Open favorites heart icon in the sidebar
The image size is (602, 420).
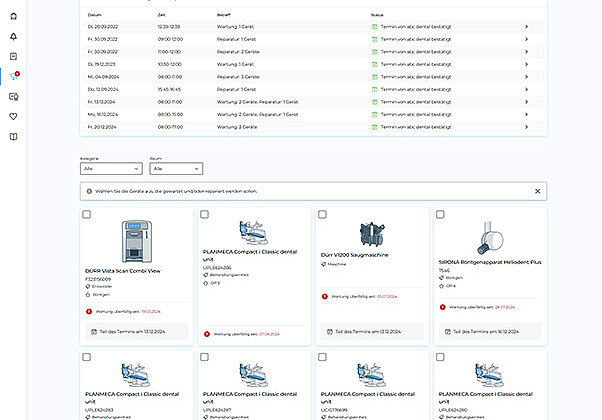[x=13, y=116]
